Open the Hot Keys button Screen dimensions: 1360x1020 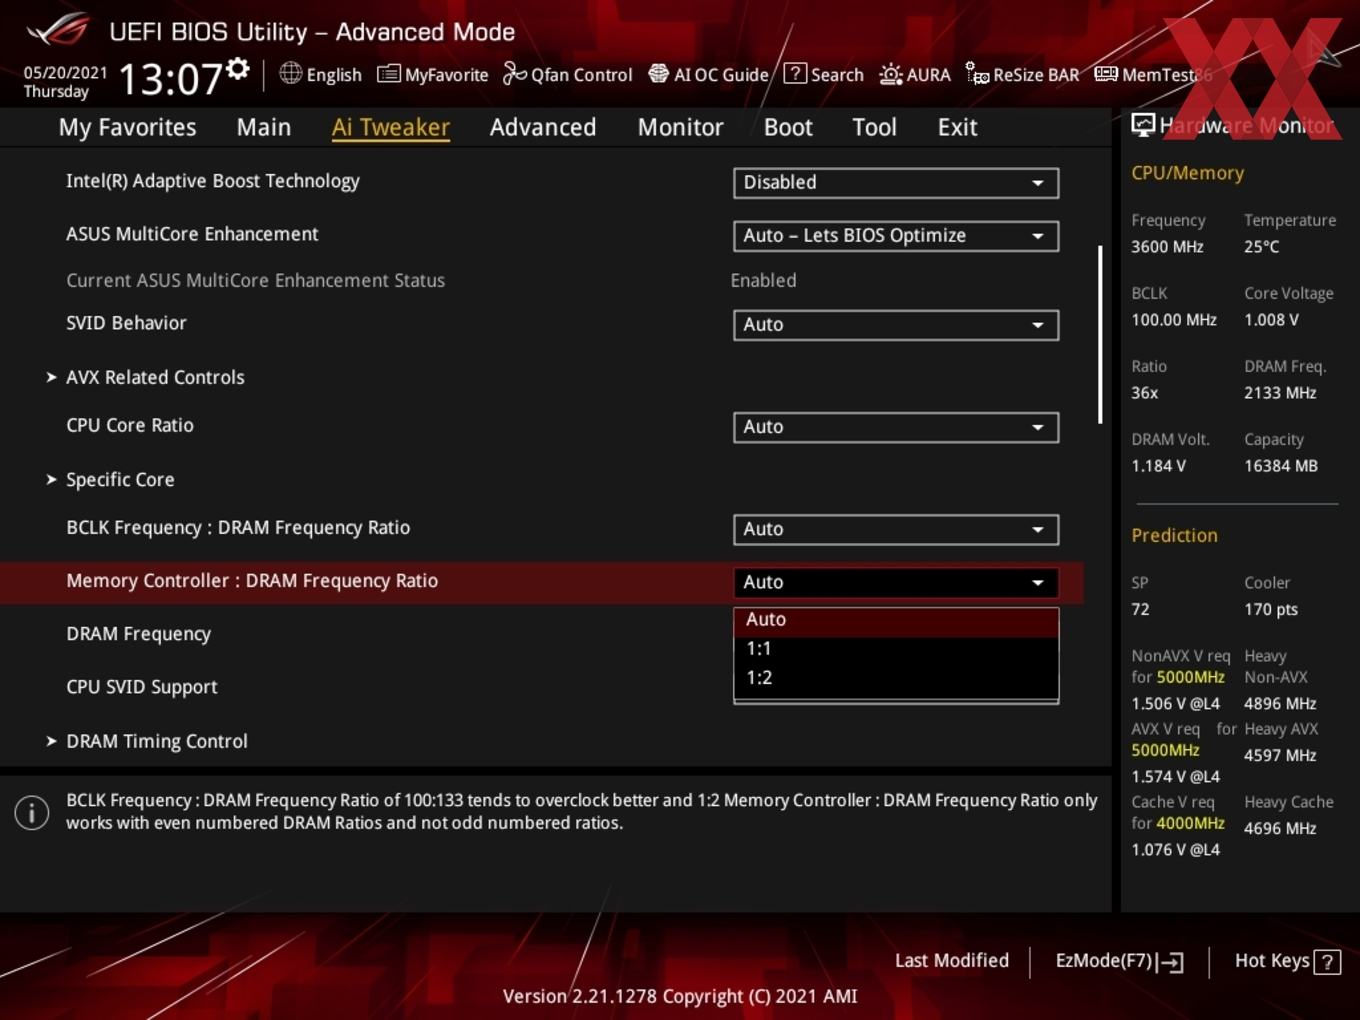coord(1287,961)
